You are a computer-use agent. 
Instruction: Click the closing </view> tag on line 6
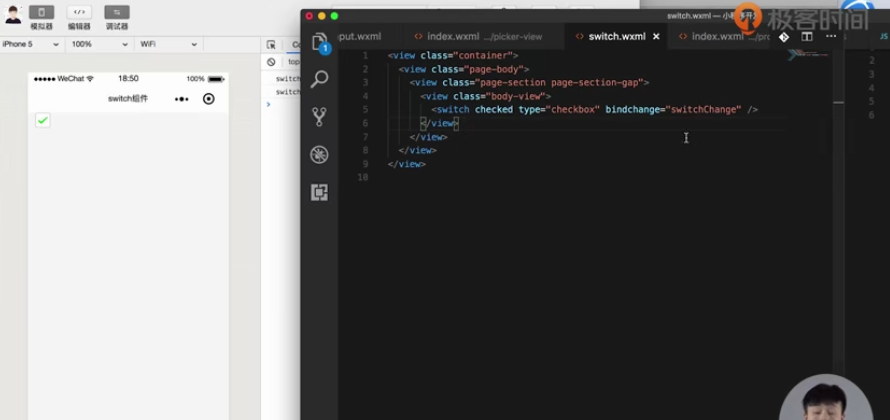pos(439,123)
